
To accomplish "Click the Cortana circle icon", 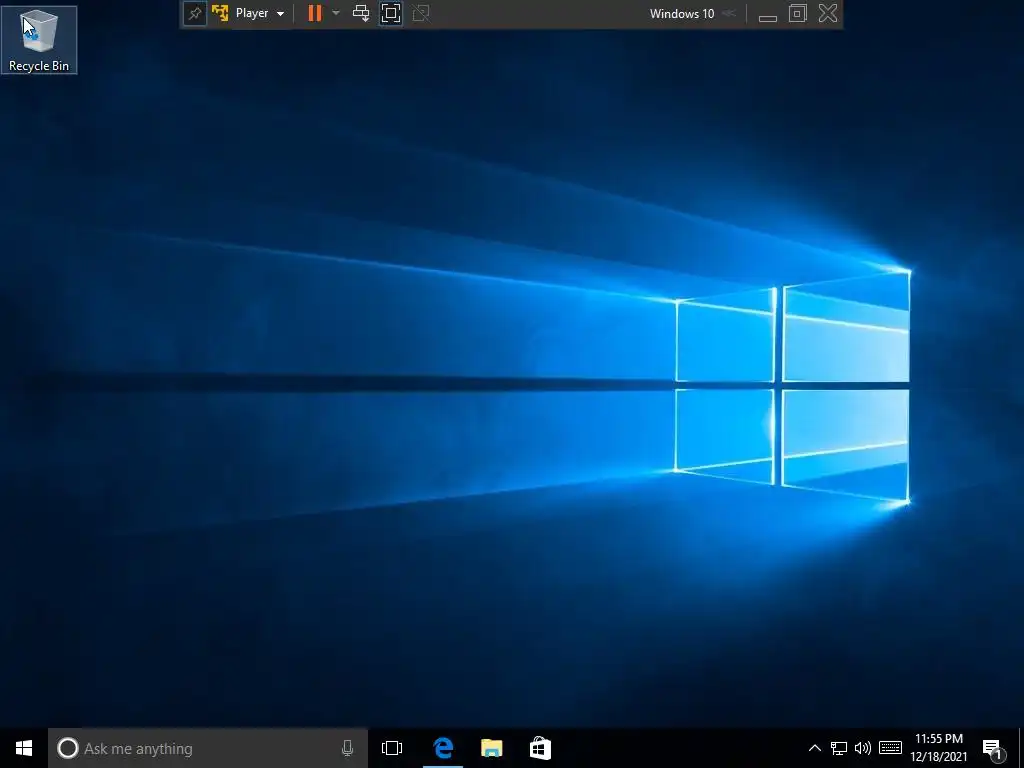I will pos(67,748).
